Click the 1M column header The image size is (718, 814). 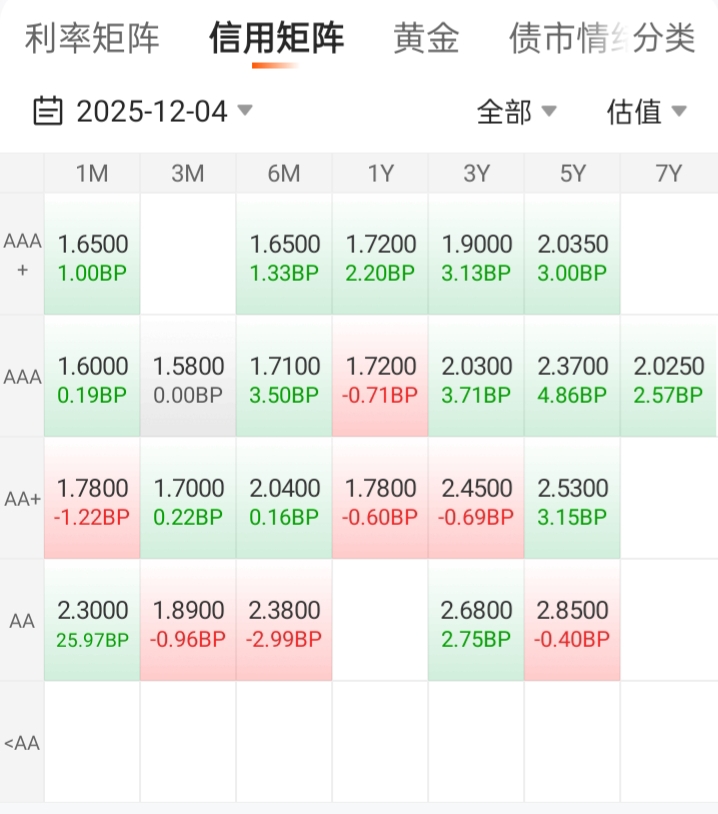pos(92,174)
